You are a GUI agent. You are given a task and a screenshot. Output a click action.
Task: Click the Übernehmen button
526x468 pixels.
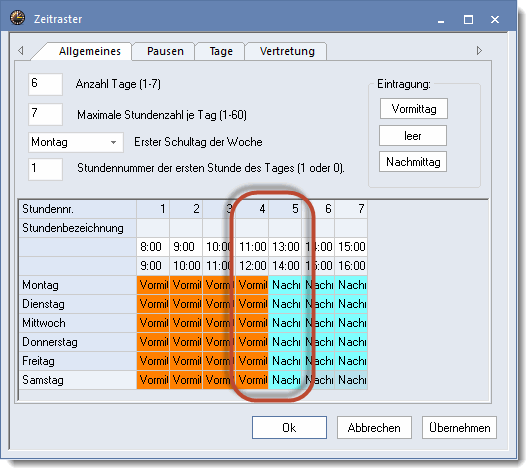(x=459, y=428)
